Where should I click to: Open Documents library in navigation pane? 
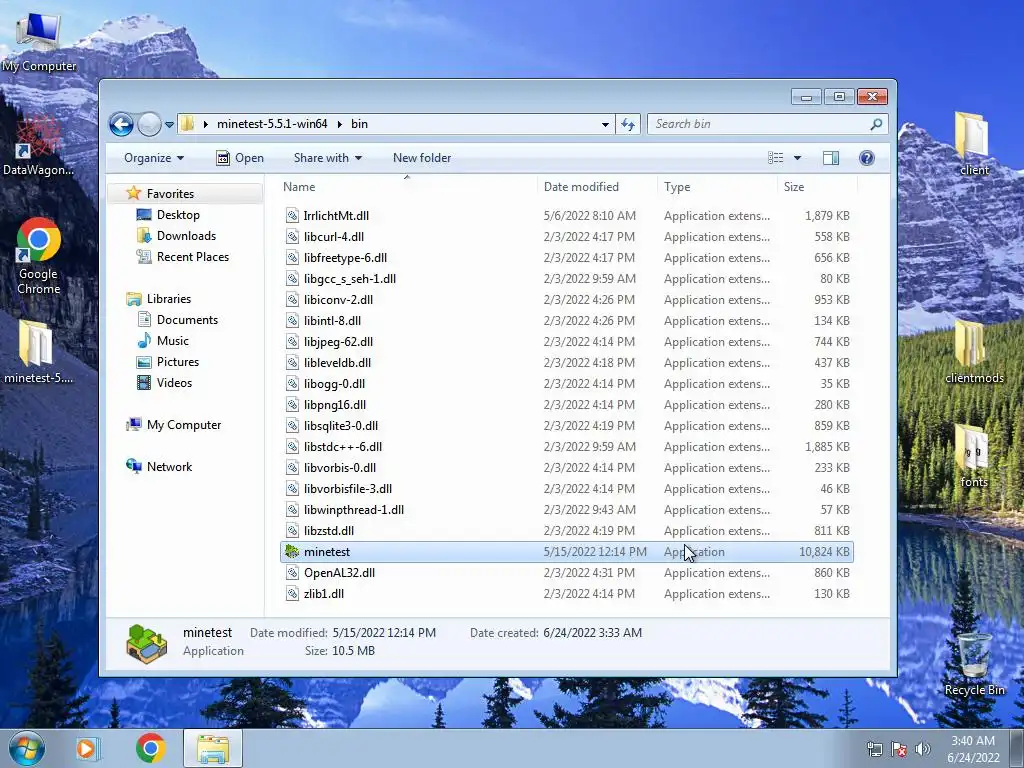coord(187,319)
